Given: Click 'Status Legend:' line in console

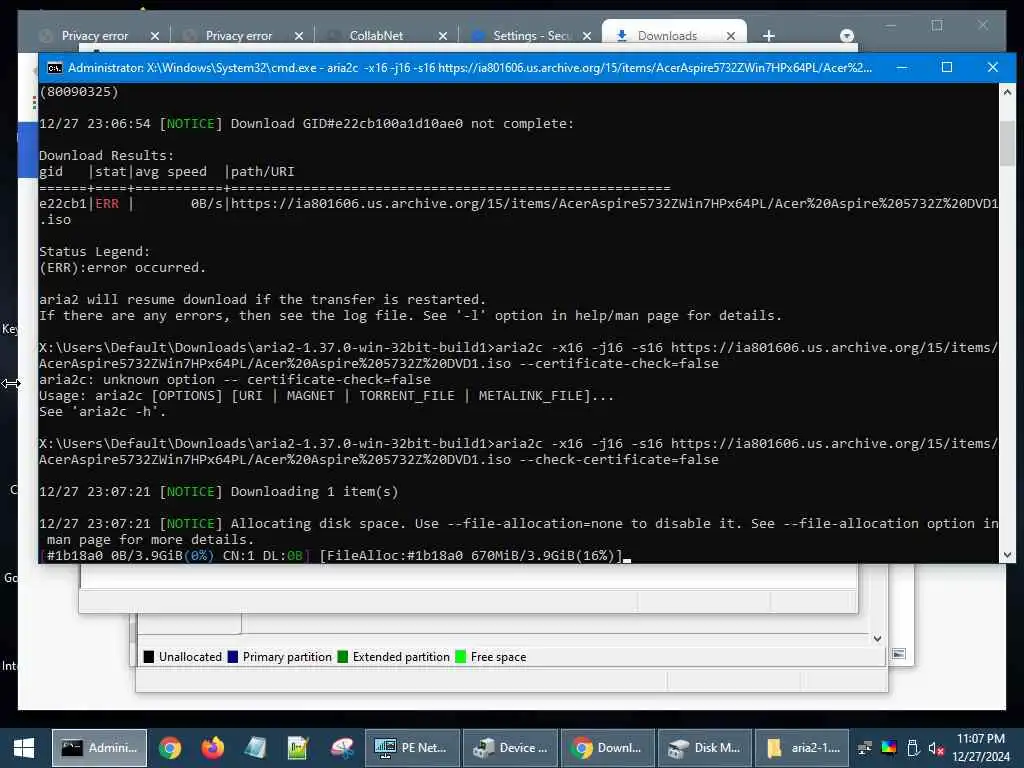Looking at the screenshot, I should [94, 251].
